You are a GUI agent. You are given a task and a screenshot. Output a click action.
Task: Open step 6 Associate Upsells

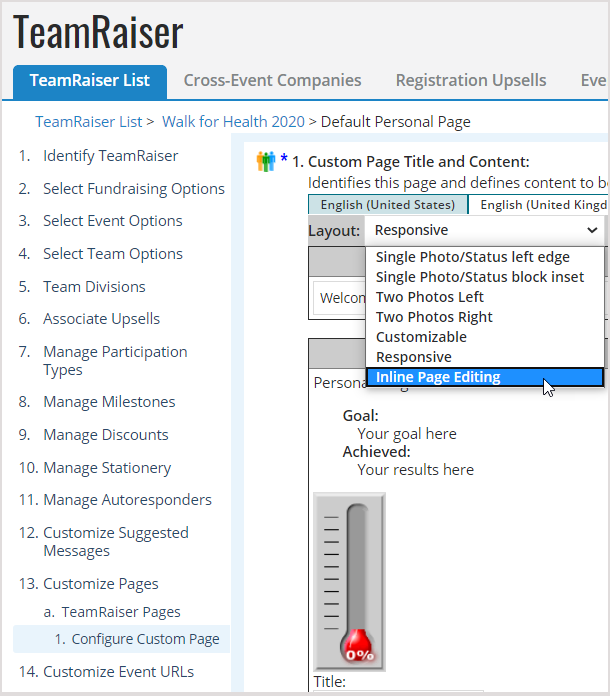point(101,319)
